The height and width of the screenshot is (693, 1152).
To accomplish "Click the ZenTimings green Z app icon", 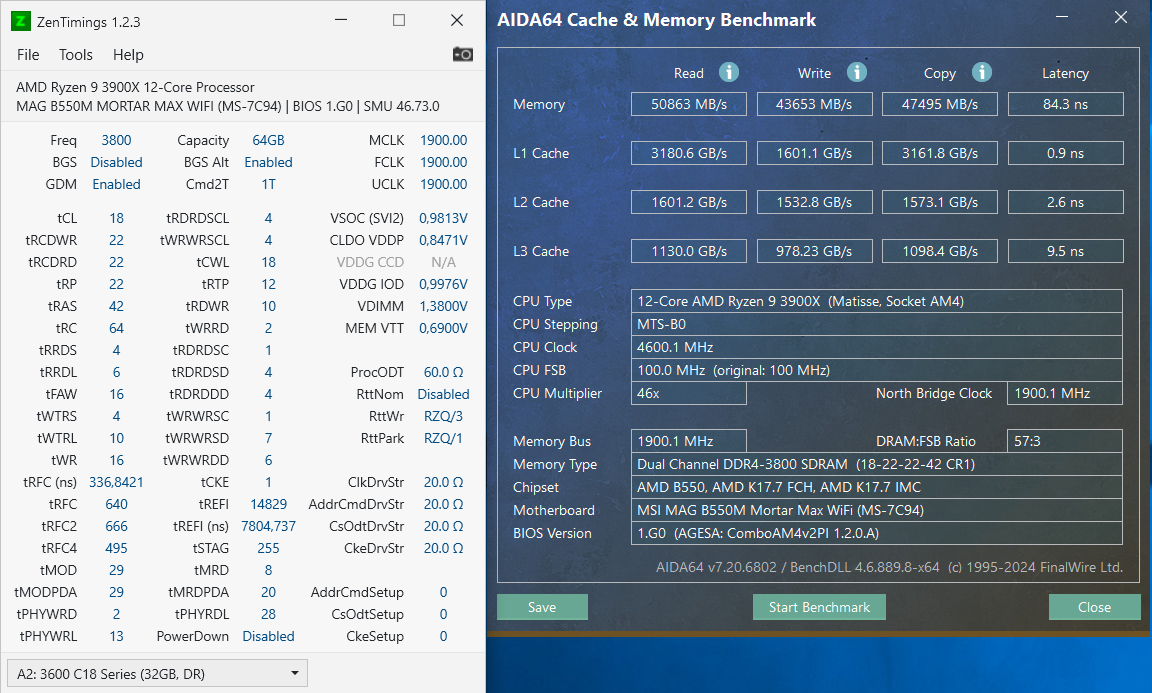I will pyautogui.click(x=21, y=21).
